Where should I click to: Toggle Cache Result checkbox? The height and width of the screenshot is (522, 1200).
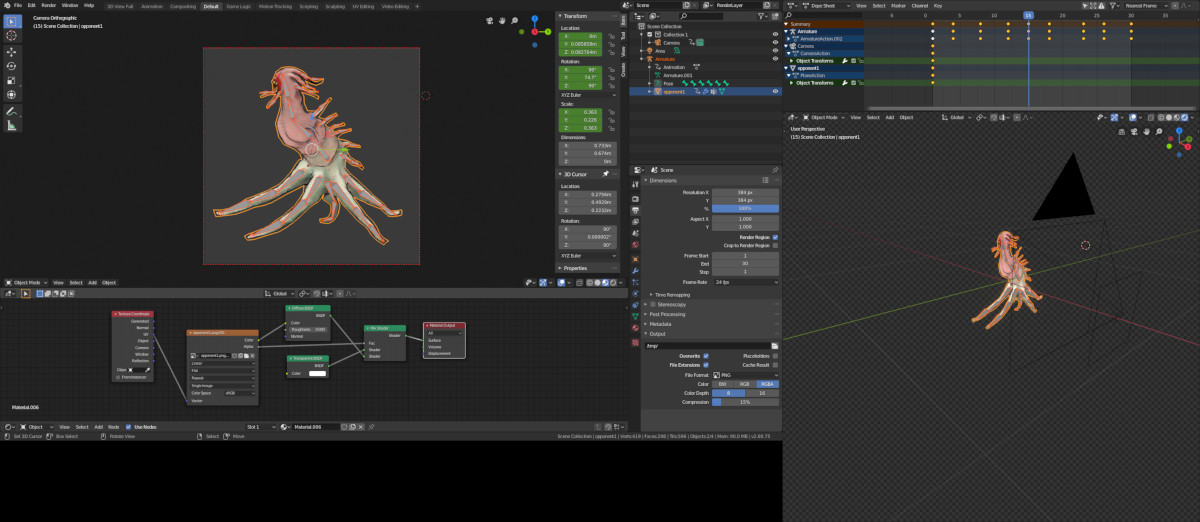pyautogui.click(x=775, y=365)
